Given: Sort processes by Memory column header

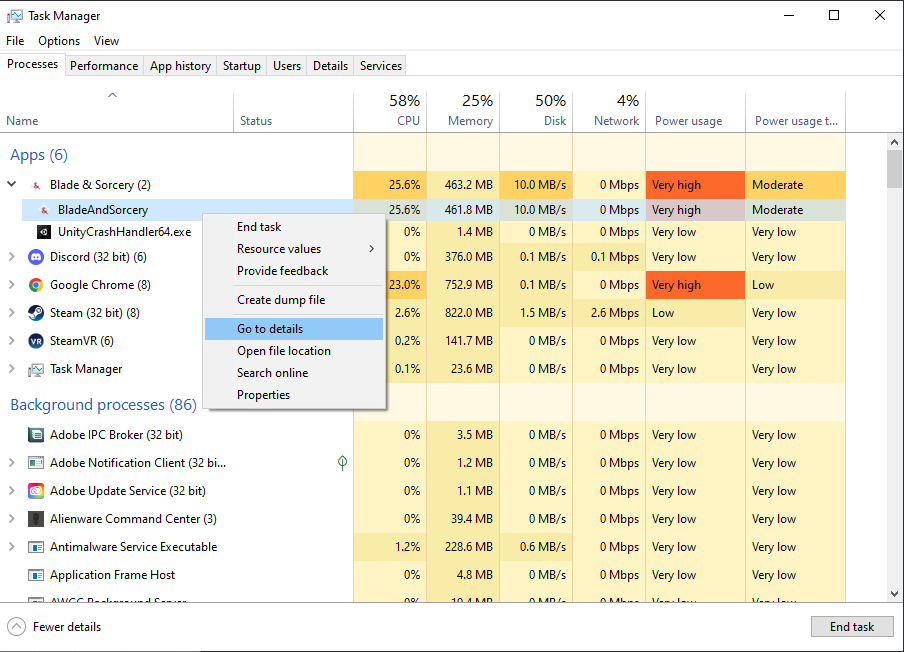Looking at the screenshot, I should [463, 110].
